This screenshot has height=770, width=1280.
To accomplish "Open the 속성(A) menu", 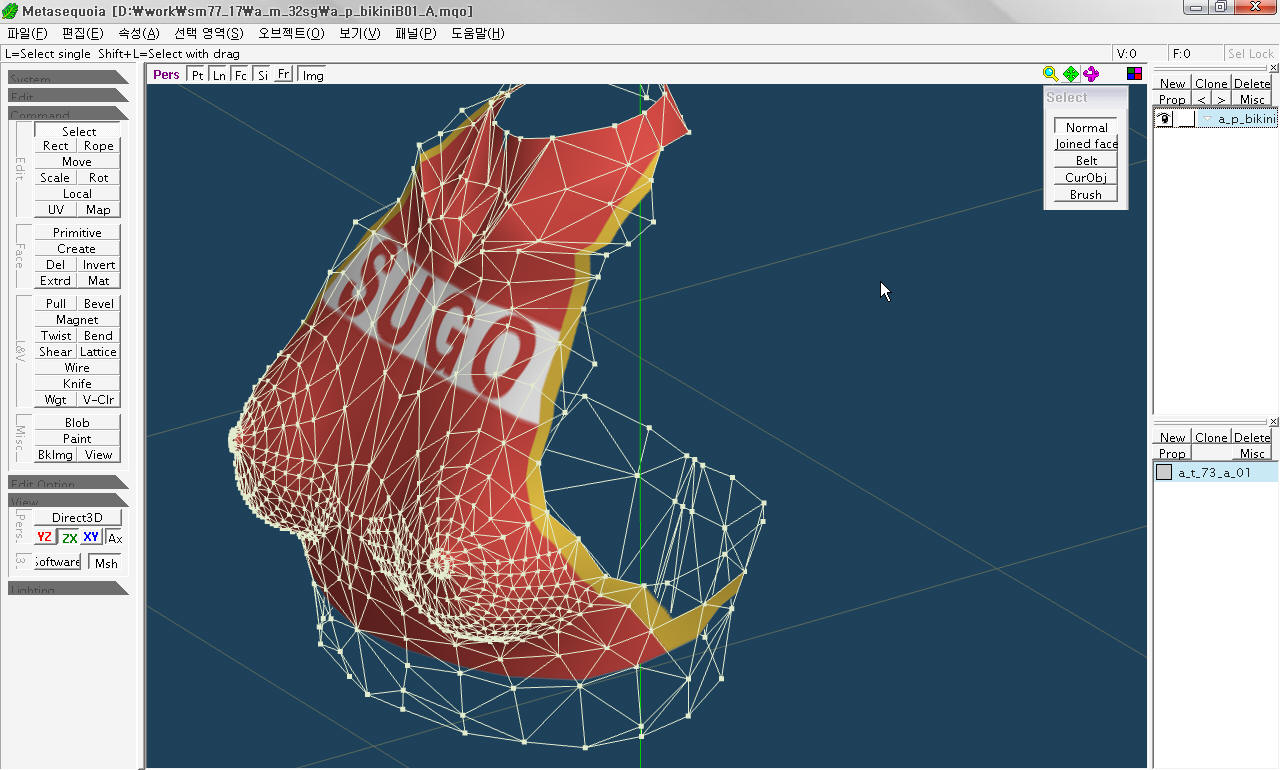I will pyautogui.click(x=139, y=33).
